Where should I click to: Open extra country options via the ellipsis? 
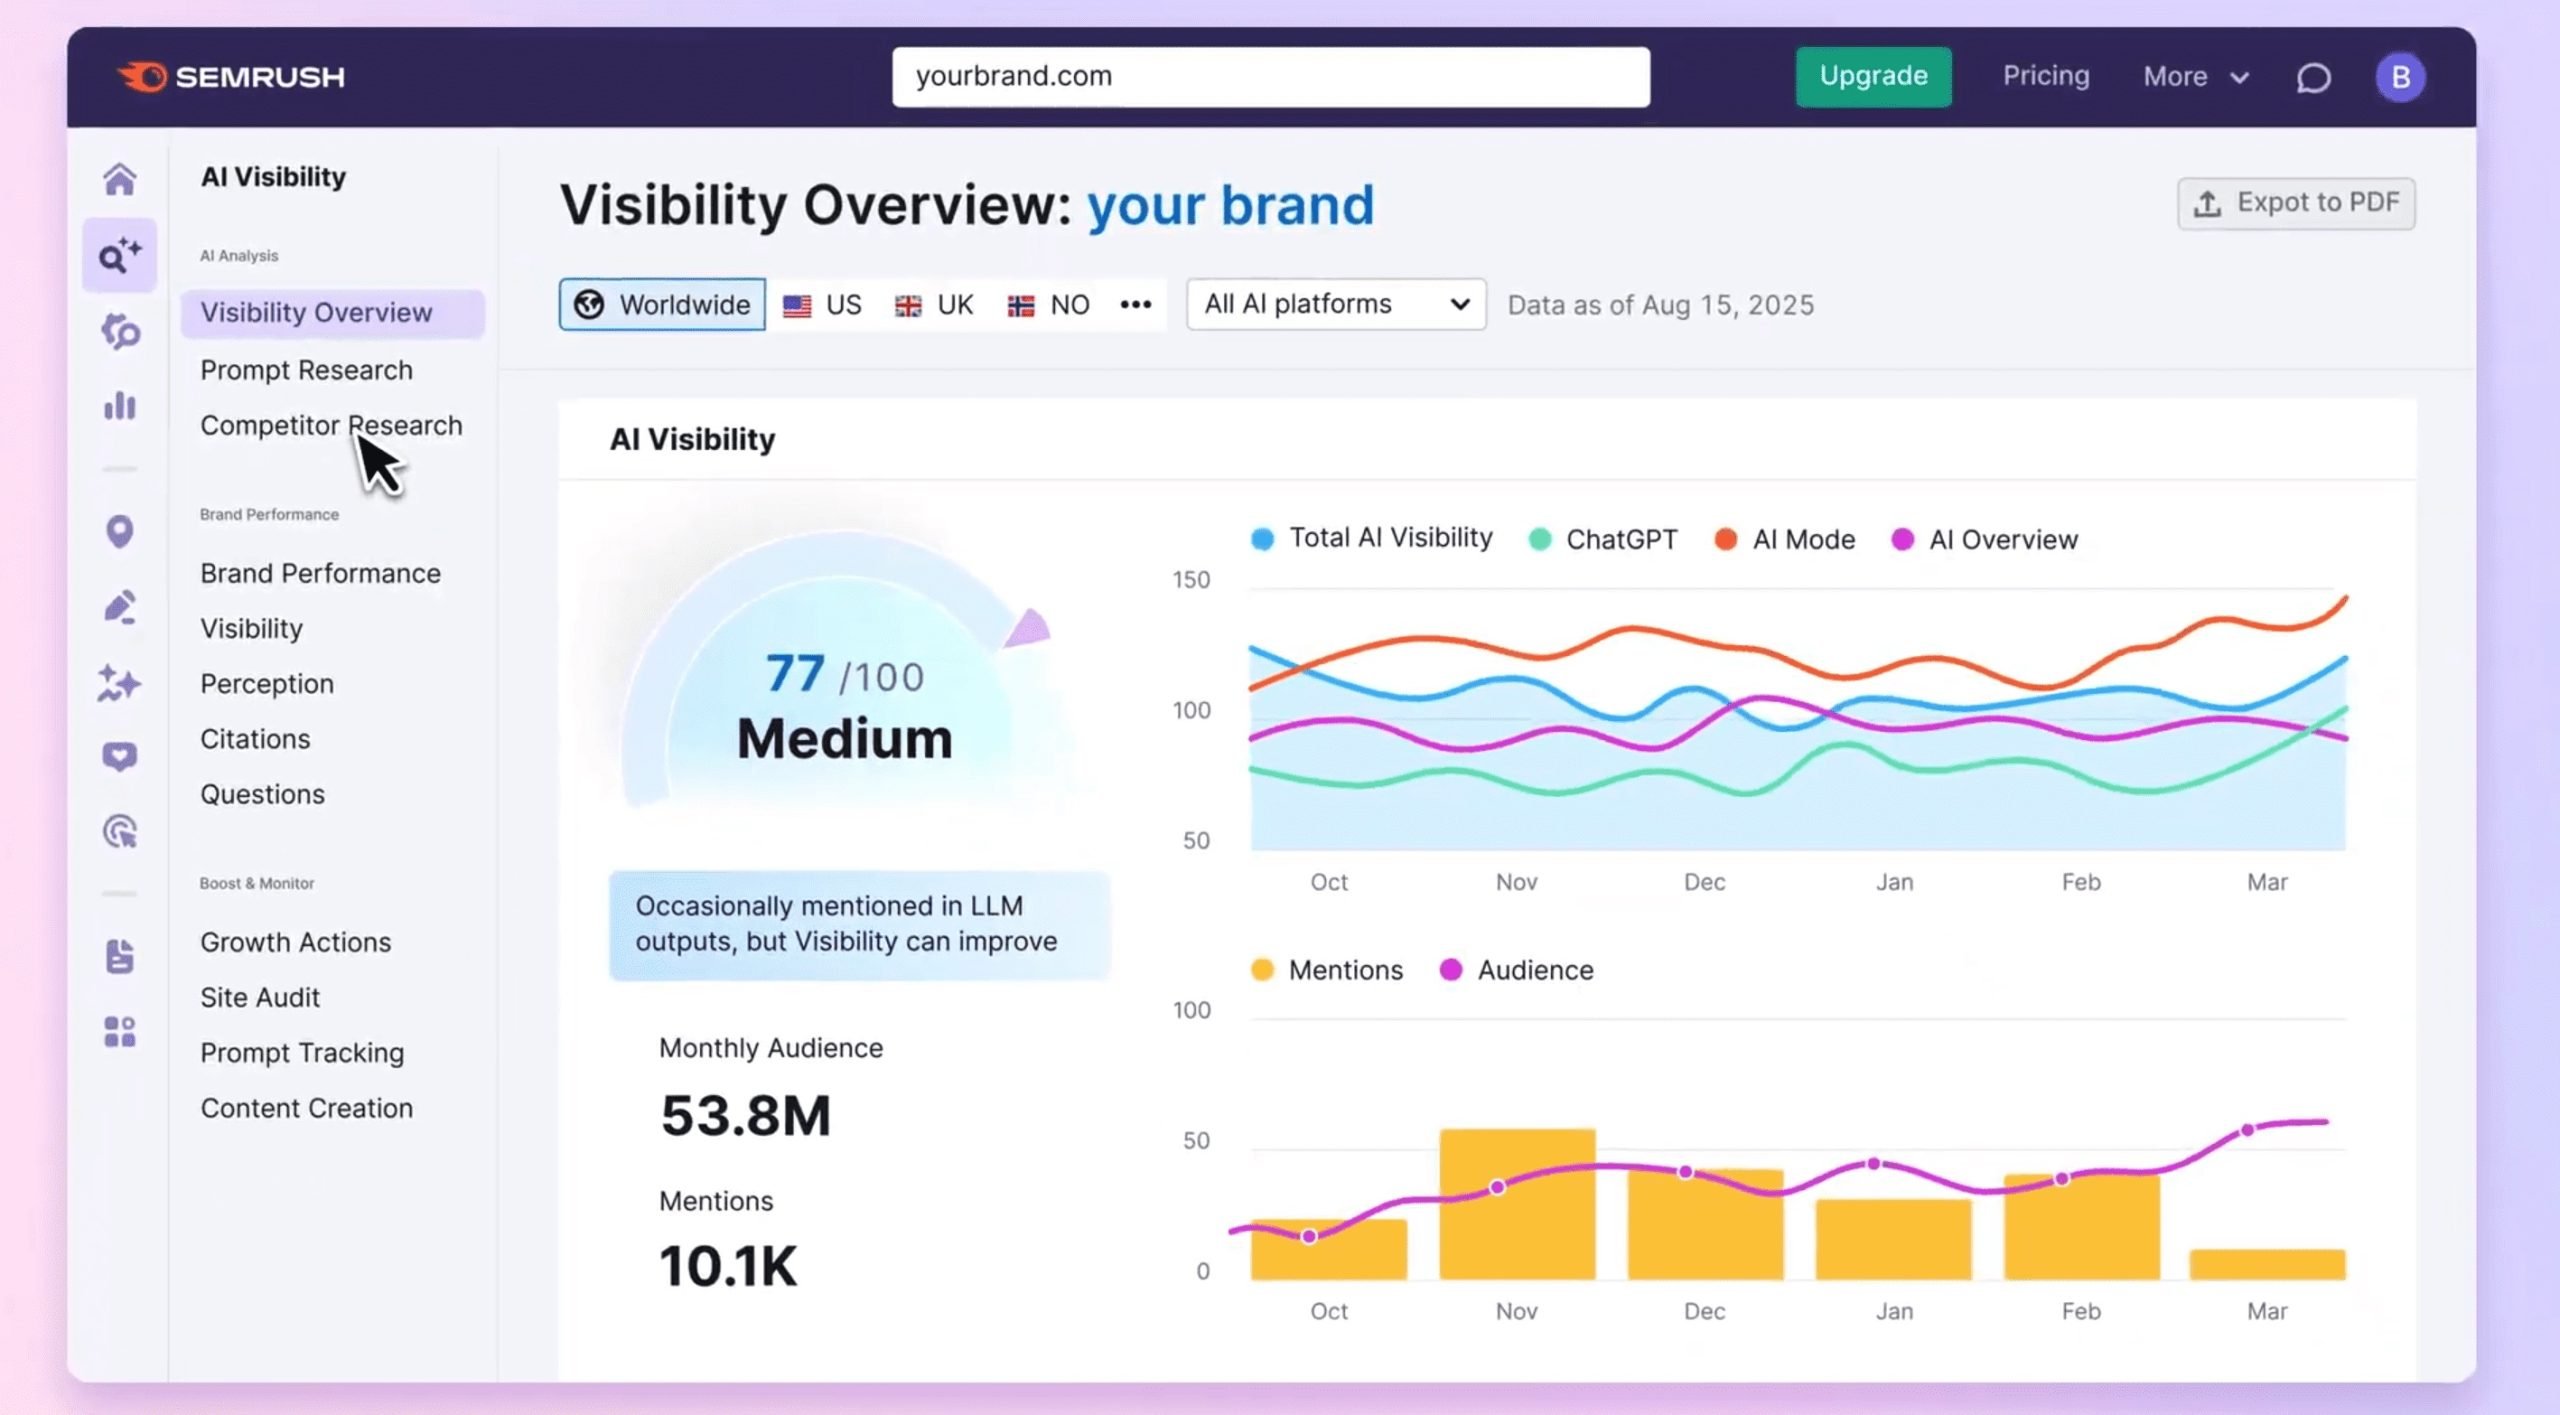click(x=1136, y=304)
